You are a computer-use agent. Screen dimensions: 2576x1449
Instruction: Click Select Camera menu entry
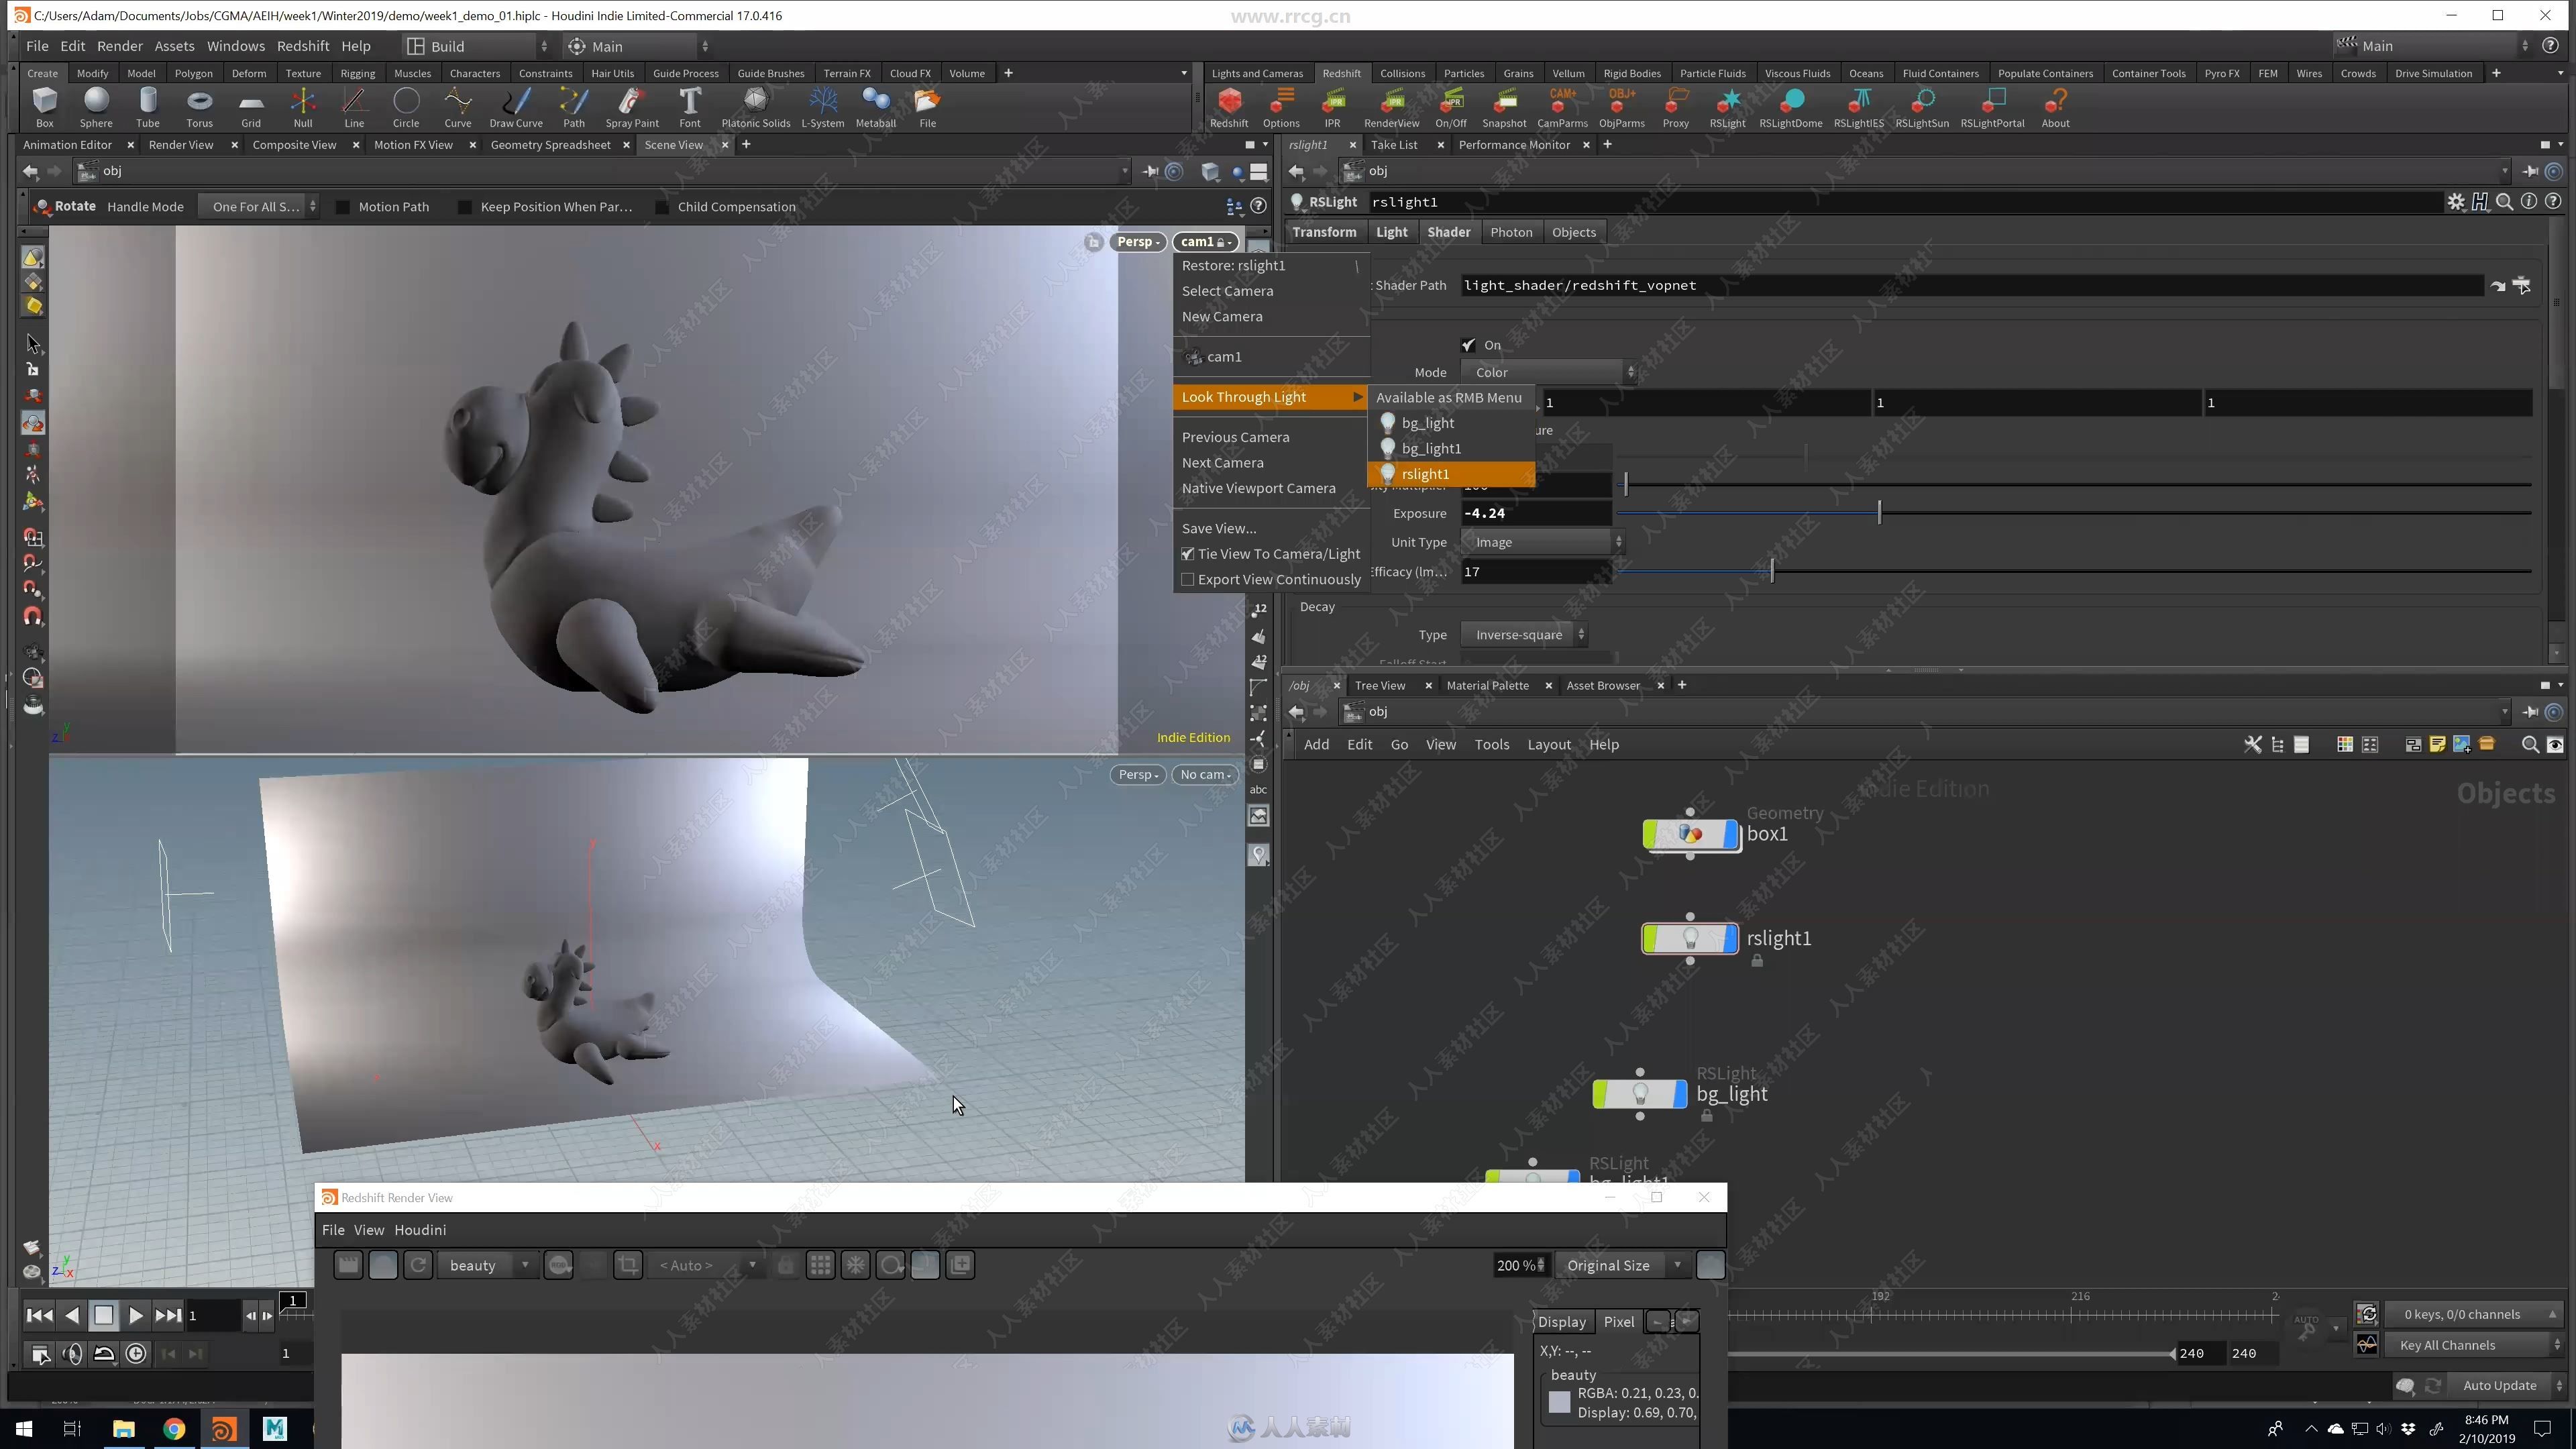[x=1227, y=291]
